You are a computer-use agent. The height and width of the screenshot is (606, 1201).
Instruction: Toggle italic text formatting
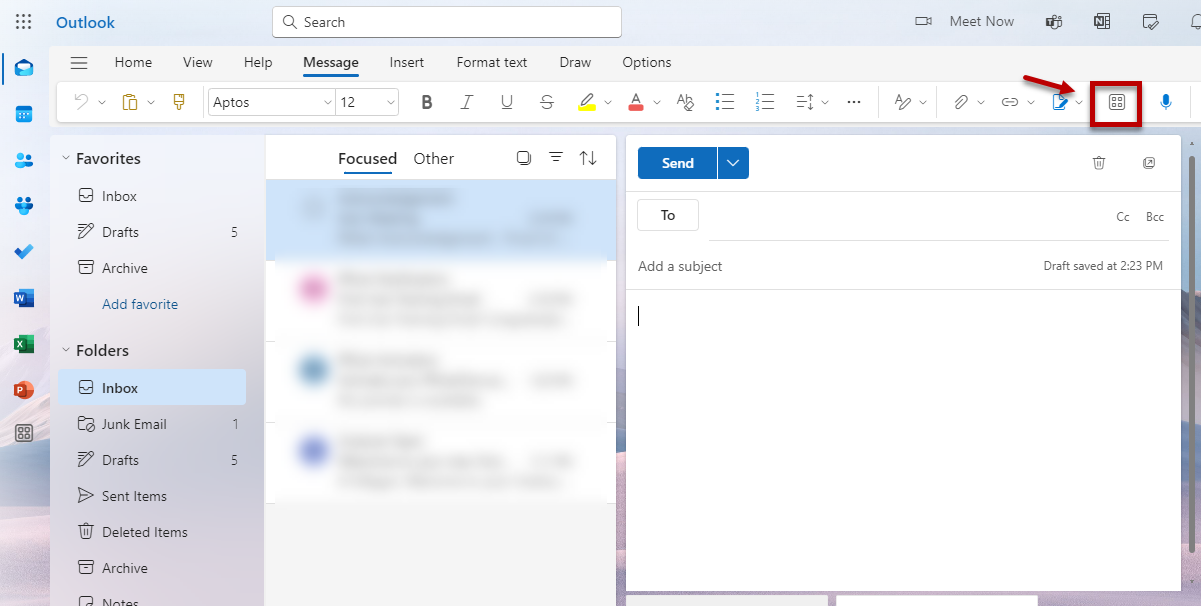(466, 102)
